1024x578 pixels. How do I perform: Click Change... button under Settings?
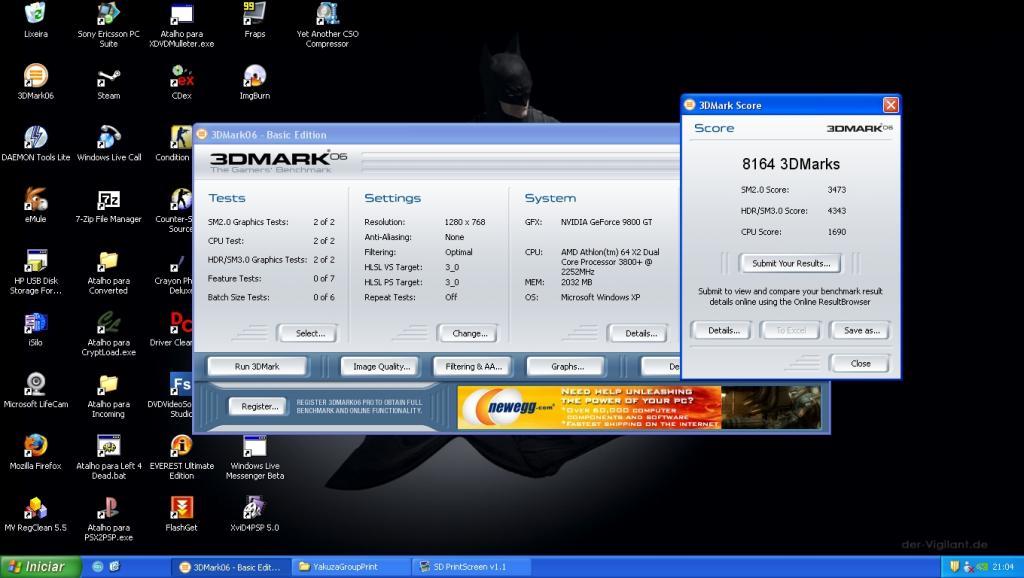pos(468,333)
